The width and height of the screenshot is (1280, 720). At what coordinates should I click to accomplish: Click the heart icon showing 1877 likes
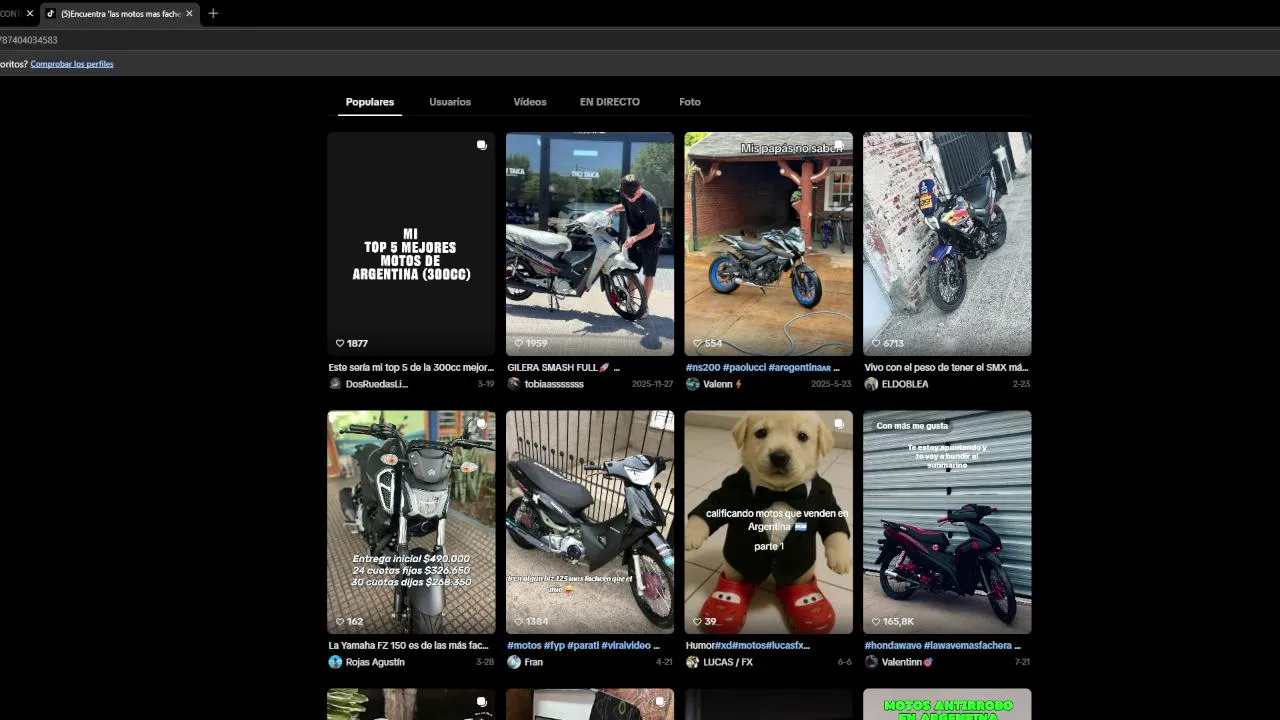pyautogui.click(x=340, y=343)
